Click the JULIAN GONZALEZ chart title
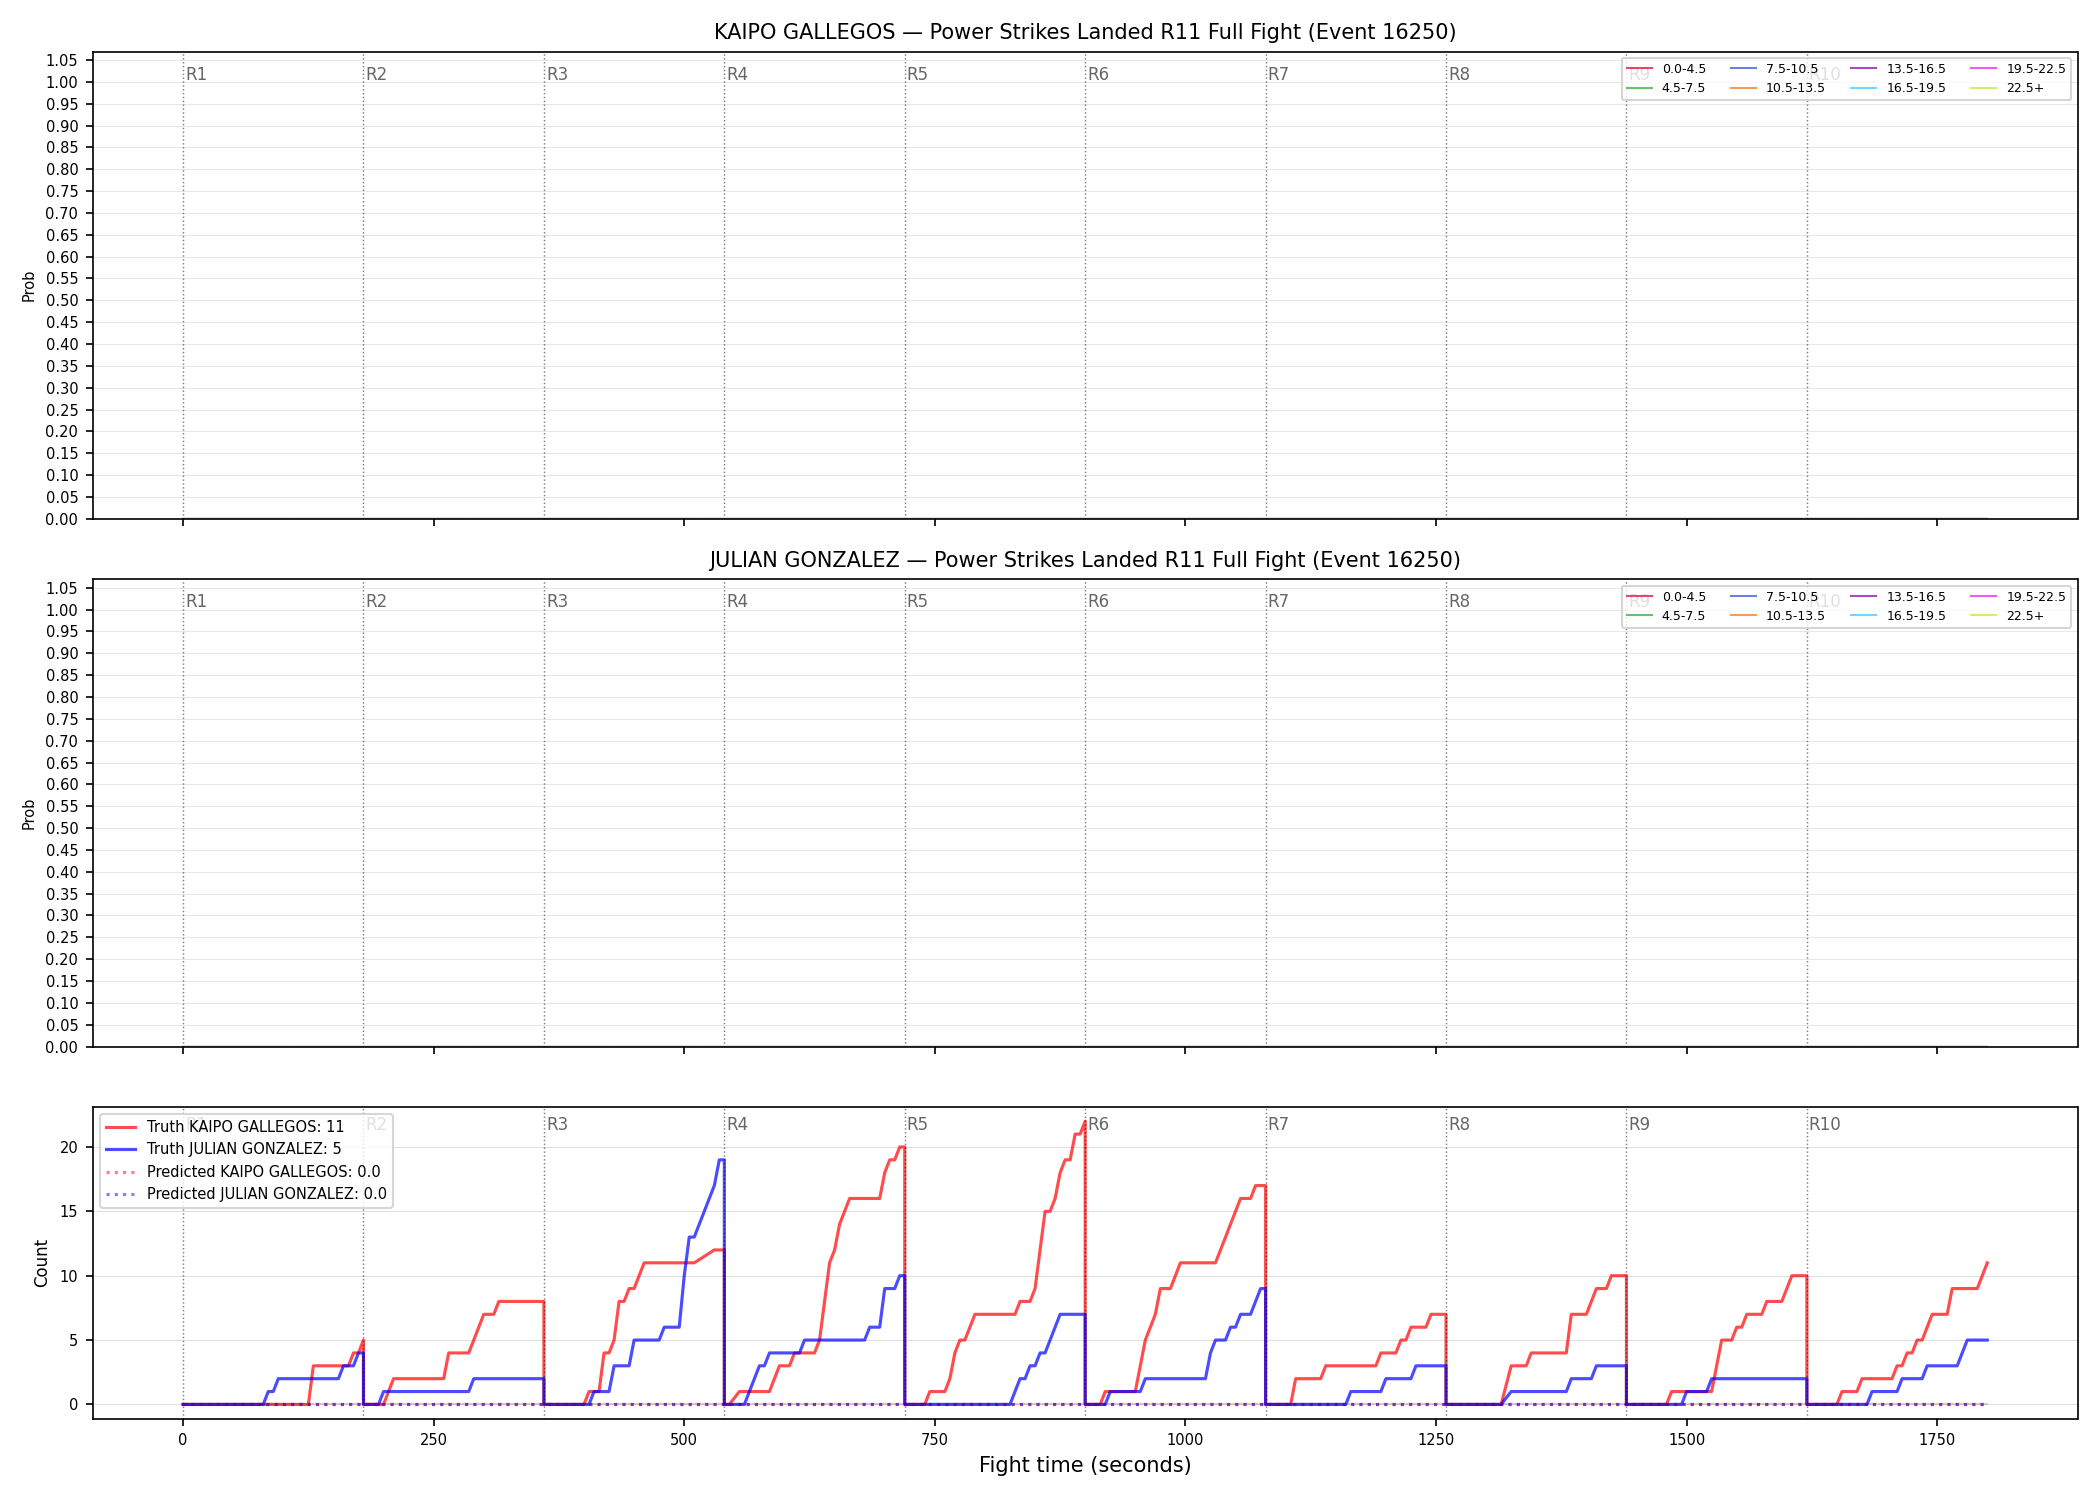Image resolution: width=2100 pixels, height=1500 pixels. [1085, 560]
